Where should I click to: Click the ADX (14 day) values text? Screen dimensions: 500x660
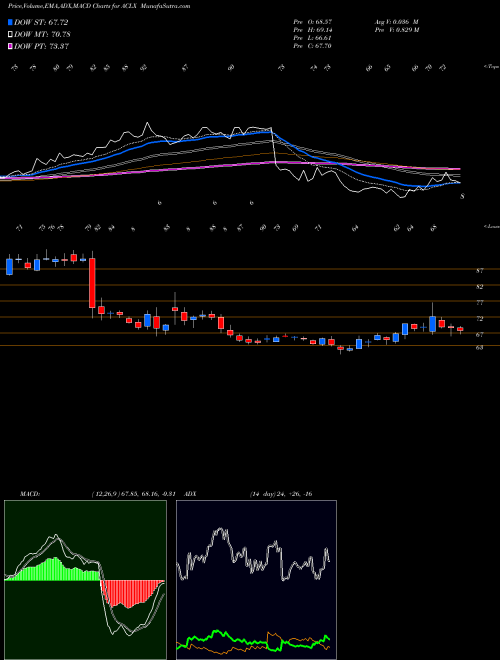pos(281,494)
